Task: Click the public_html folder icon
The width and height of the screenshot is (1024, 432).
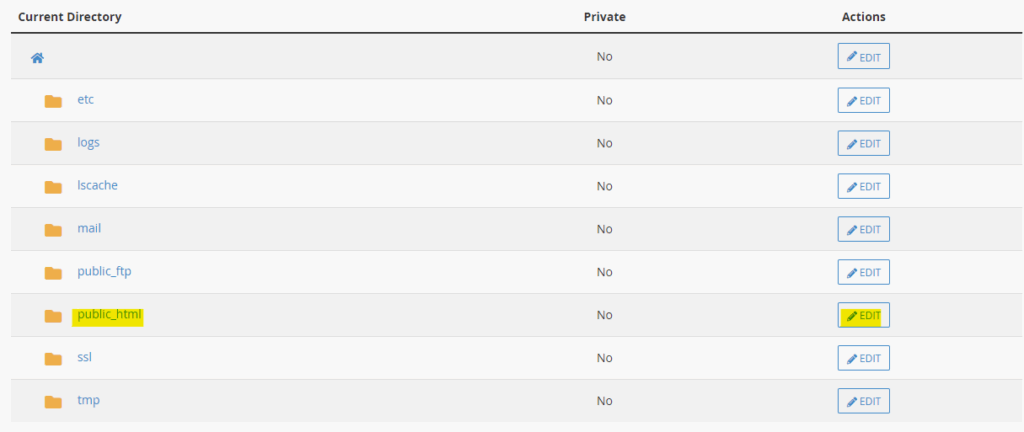Action: click(54, 316)
